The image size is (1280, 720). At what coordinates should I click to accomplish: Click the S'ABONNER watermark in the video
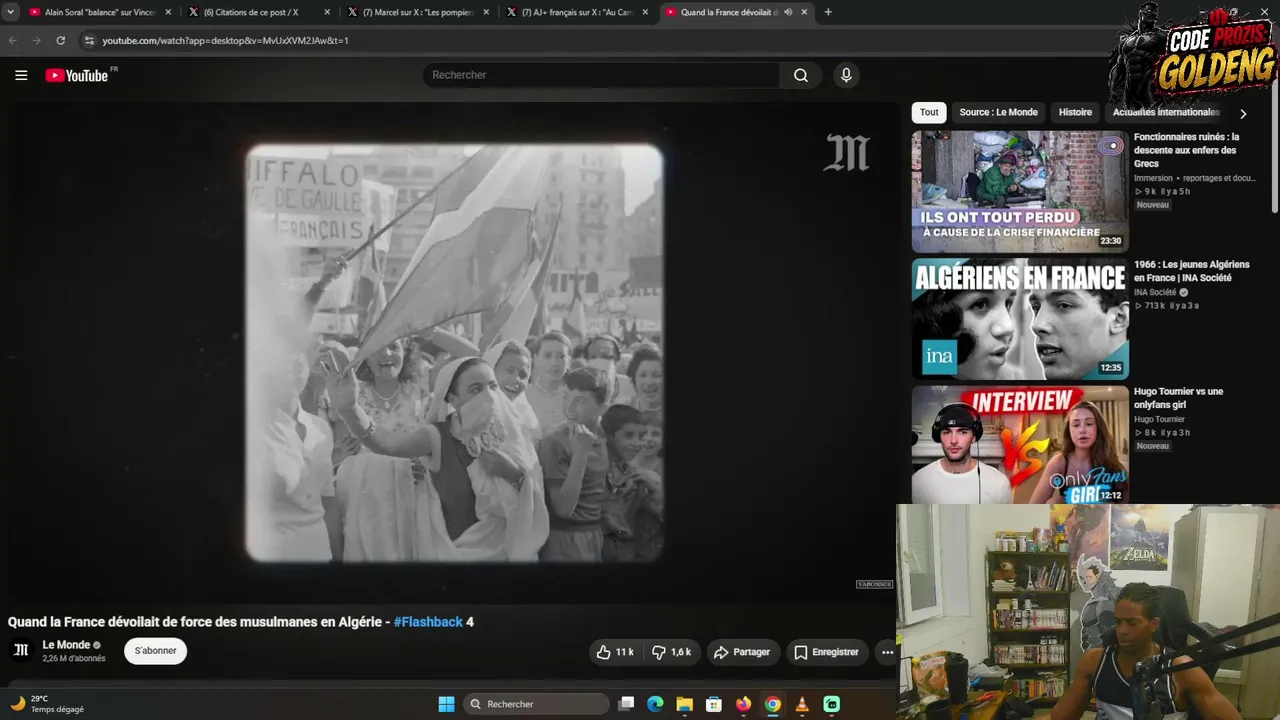pos(874,584)
